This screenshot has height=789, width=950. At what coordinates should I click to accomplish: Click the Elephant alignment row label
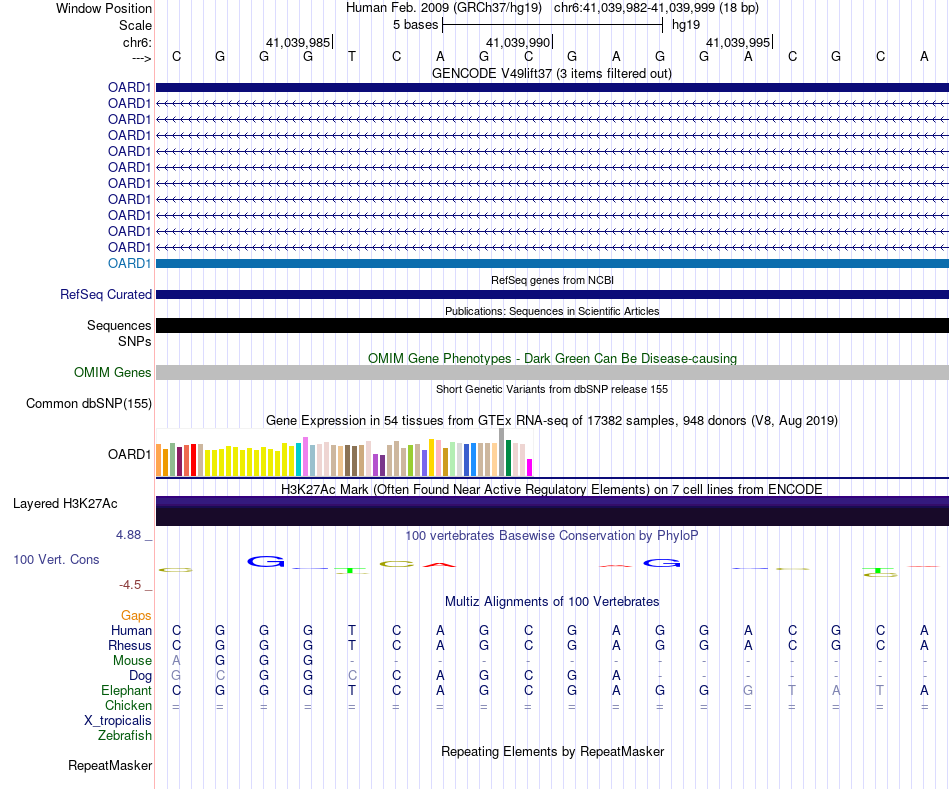[127, 691]
